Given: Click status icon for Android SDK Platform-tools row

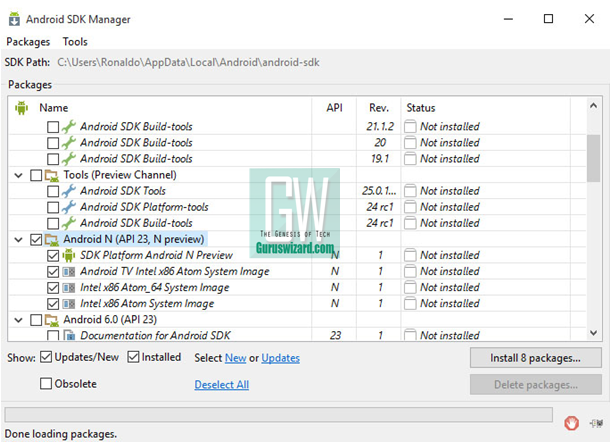Looking at the screenshot, I should click(410, 207).
